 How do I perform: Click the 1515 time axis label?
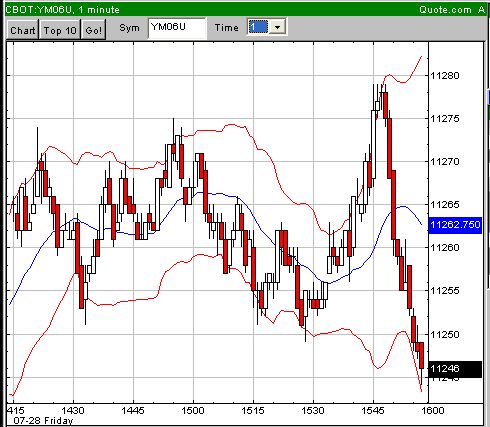pos(253,410)
